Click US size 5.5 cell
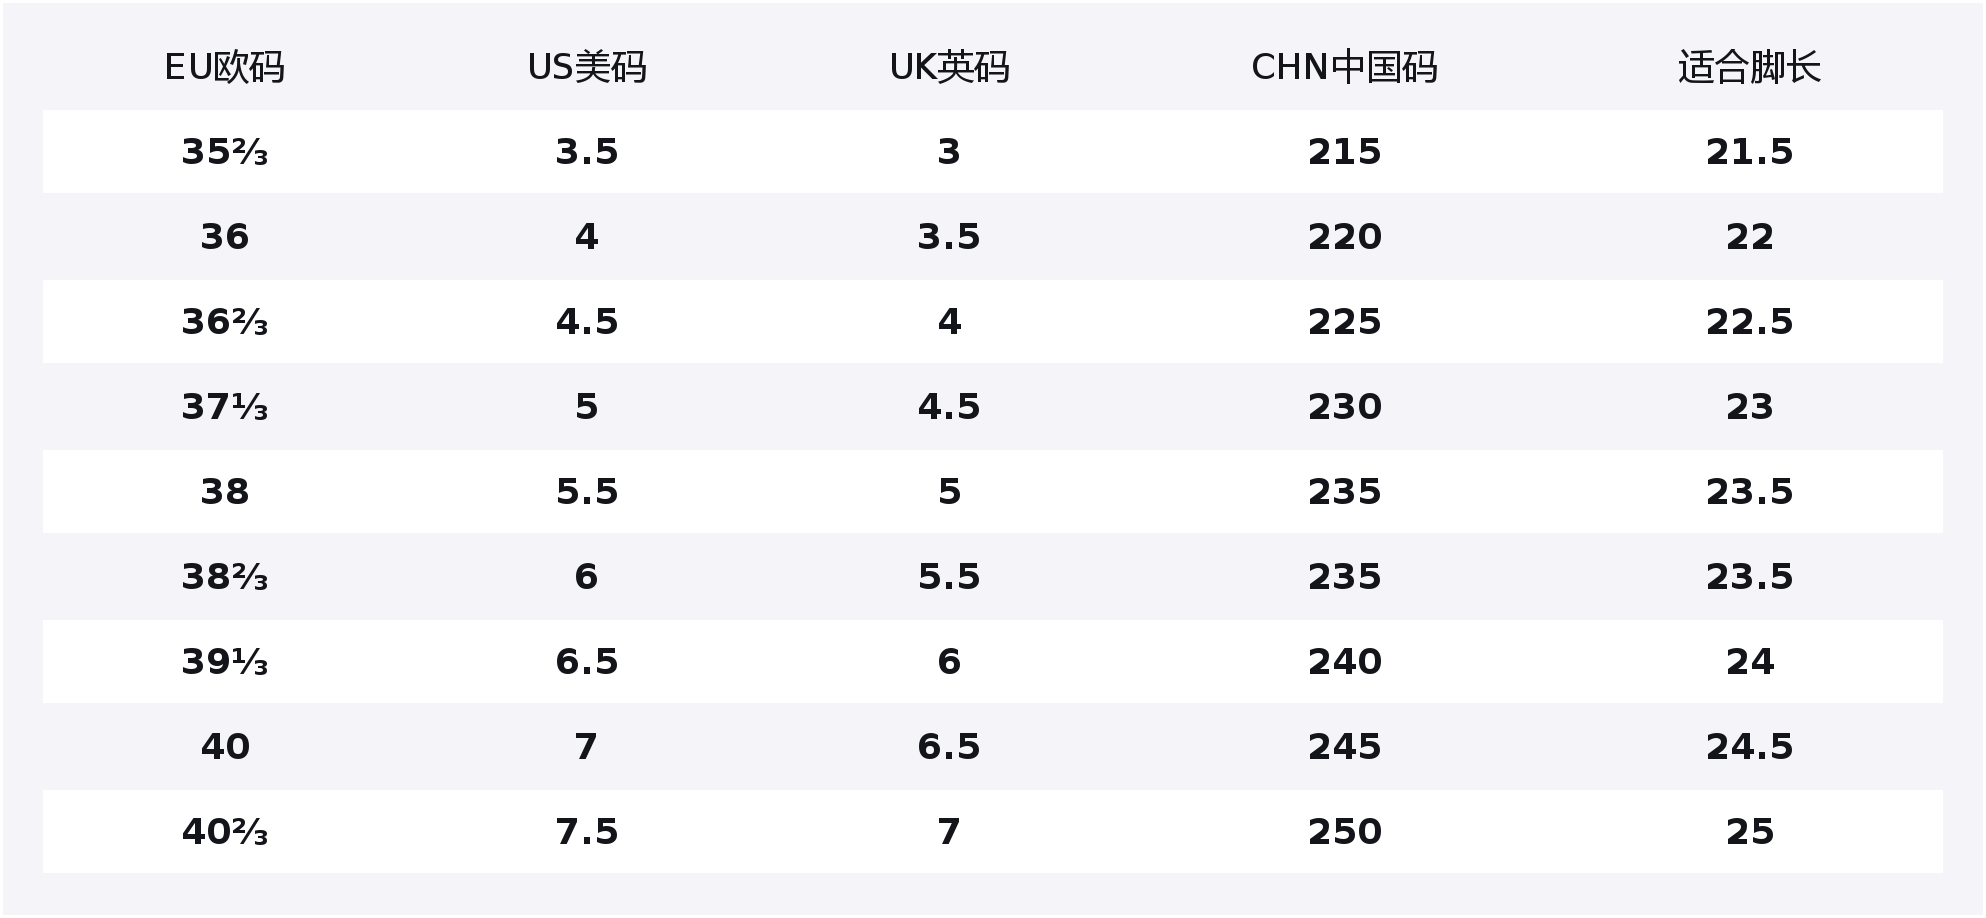 tap(587, 492)
